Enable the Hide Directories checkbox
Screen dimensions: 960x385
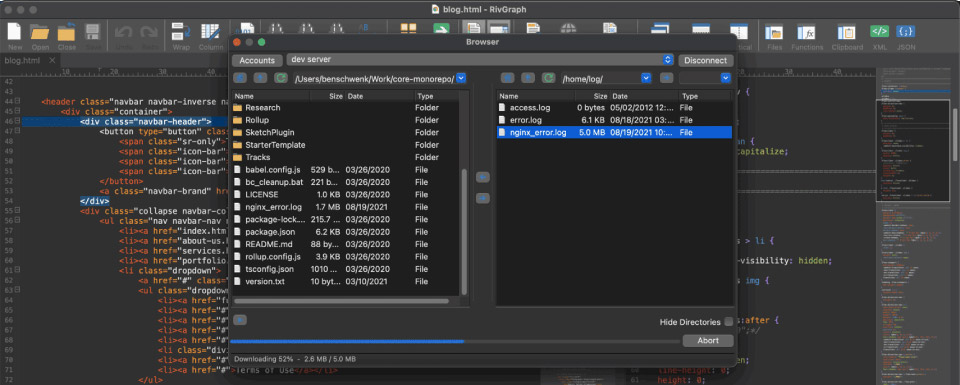pos(728,321)
